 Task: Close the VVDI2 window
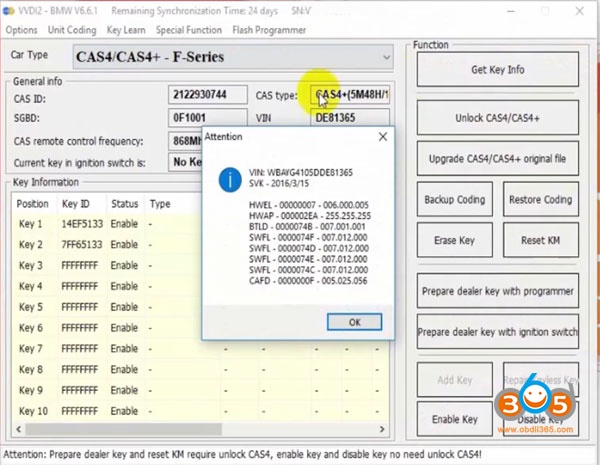click(x=579, y=11)
